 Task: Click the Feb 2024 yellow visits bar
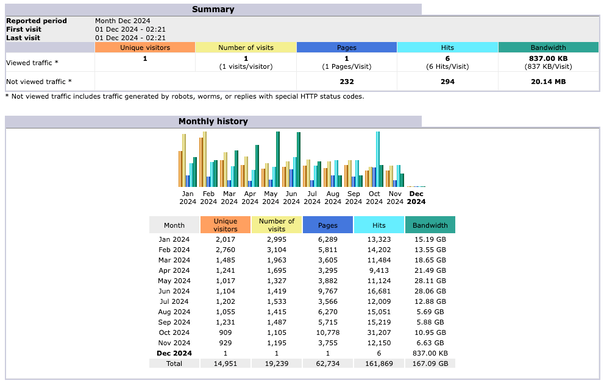click(205, 159)
